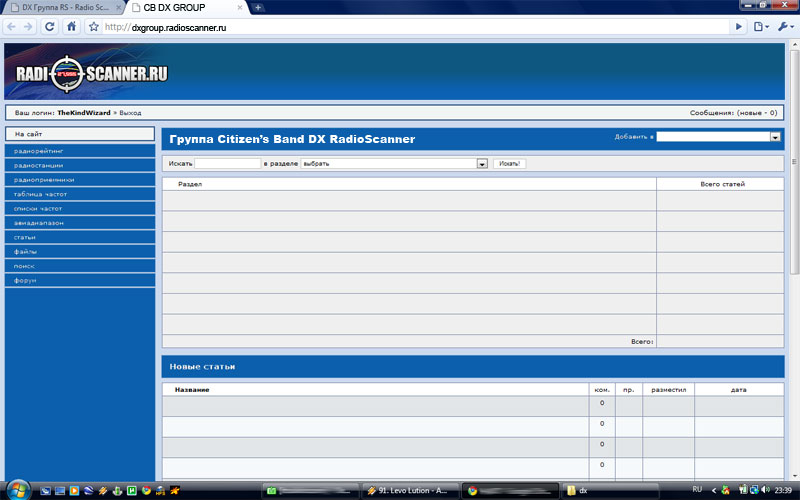Viewport: 800px width, 500px height.
Task: Go to the browser home icon
Action: coord(71,27)
